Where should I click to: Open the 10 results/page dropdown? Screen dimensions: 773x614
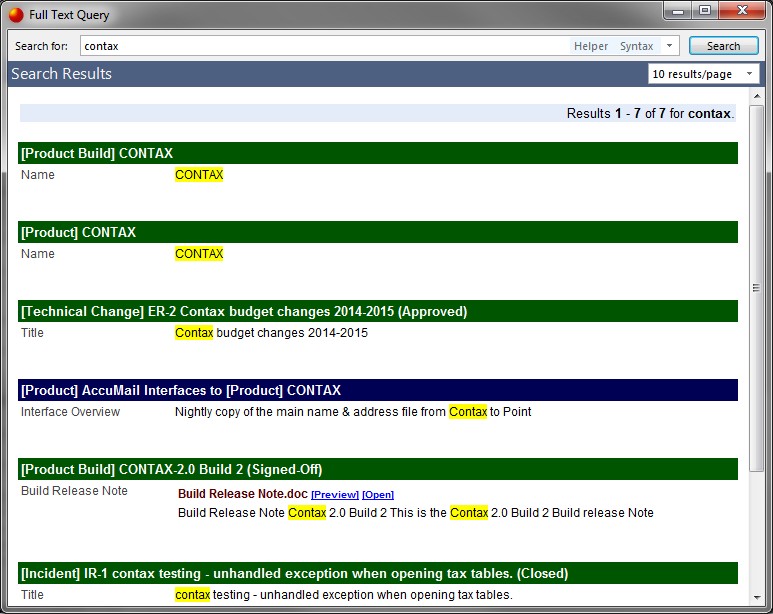pyautogui.click(x=703, y=74)
